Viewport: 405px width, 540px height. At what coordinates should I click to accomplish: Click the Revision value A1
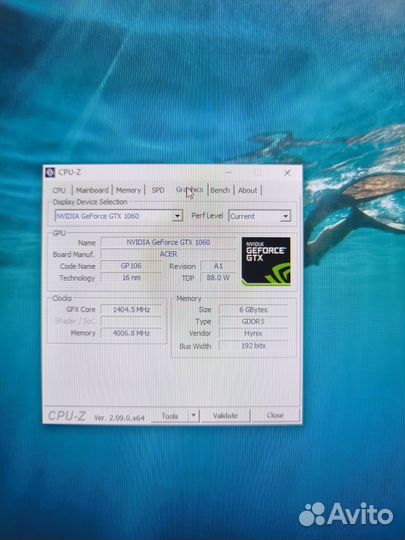pos(218,266)
